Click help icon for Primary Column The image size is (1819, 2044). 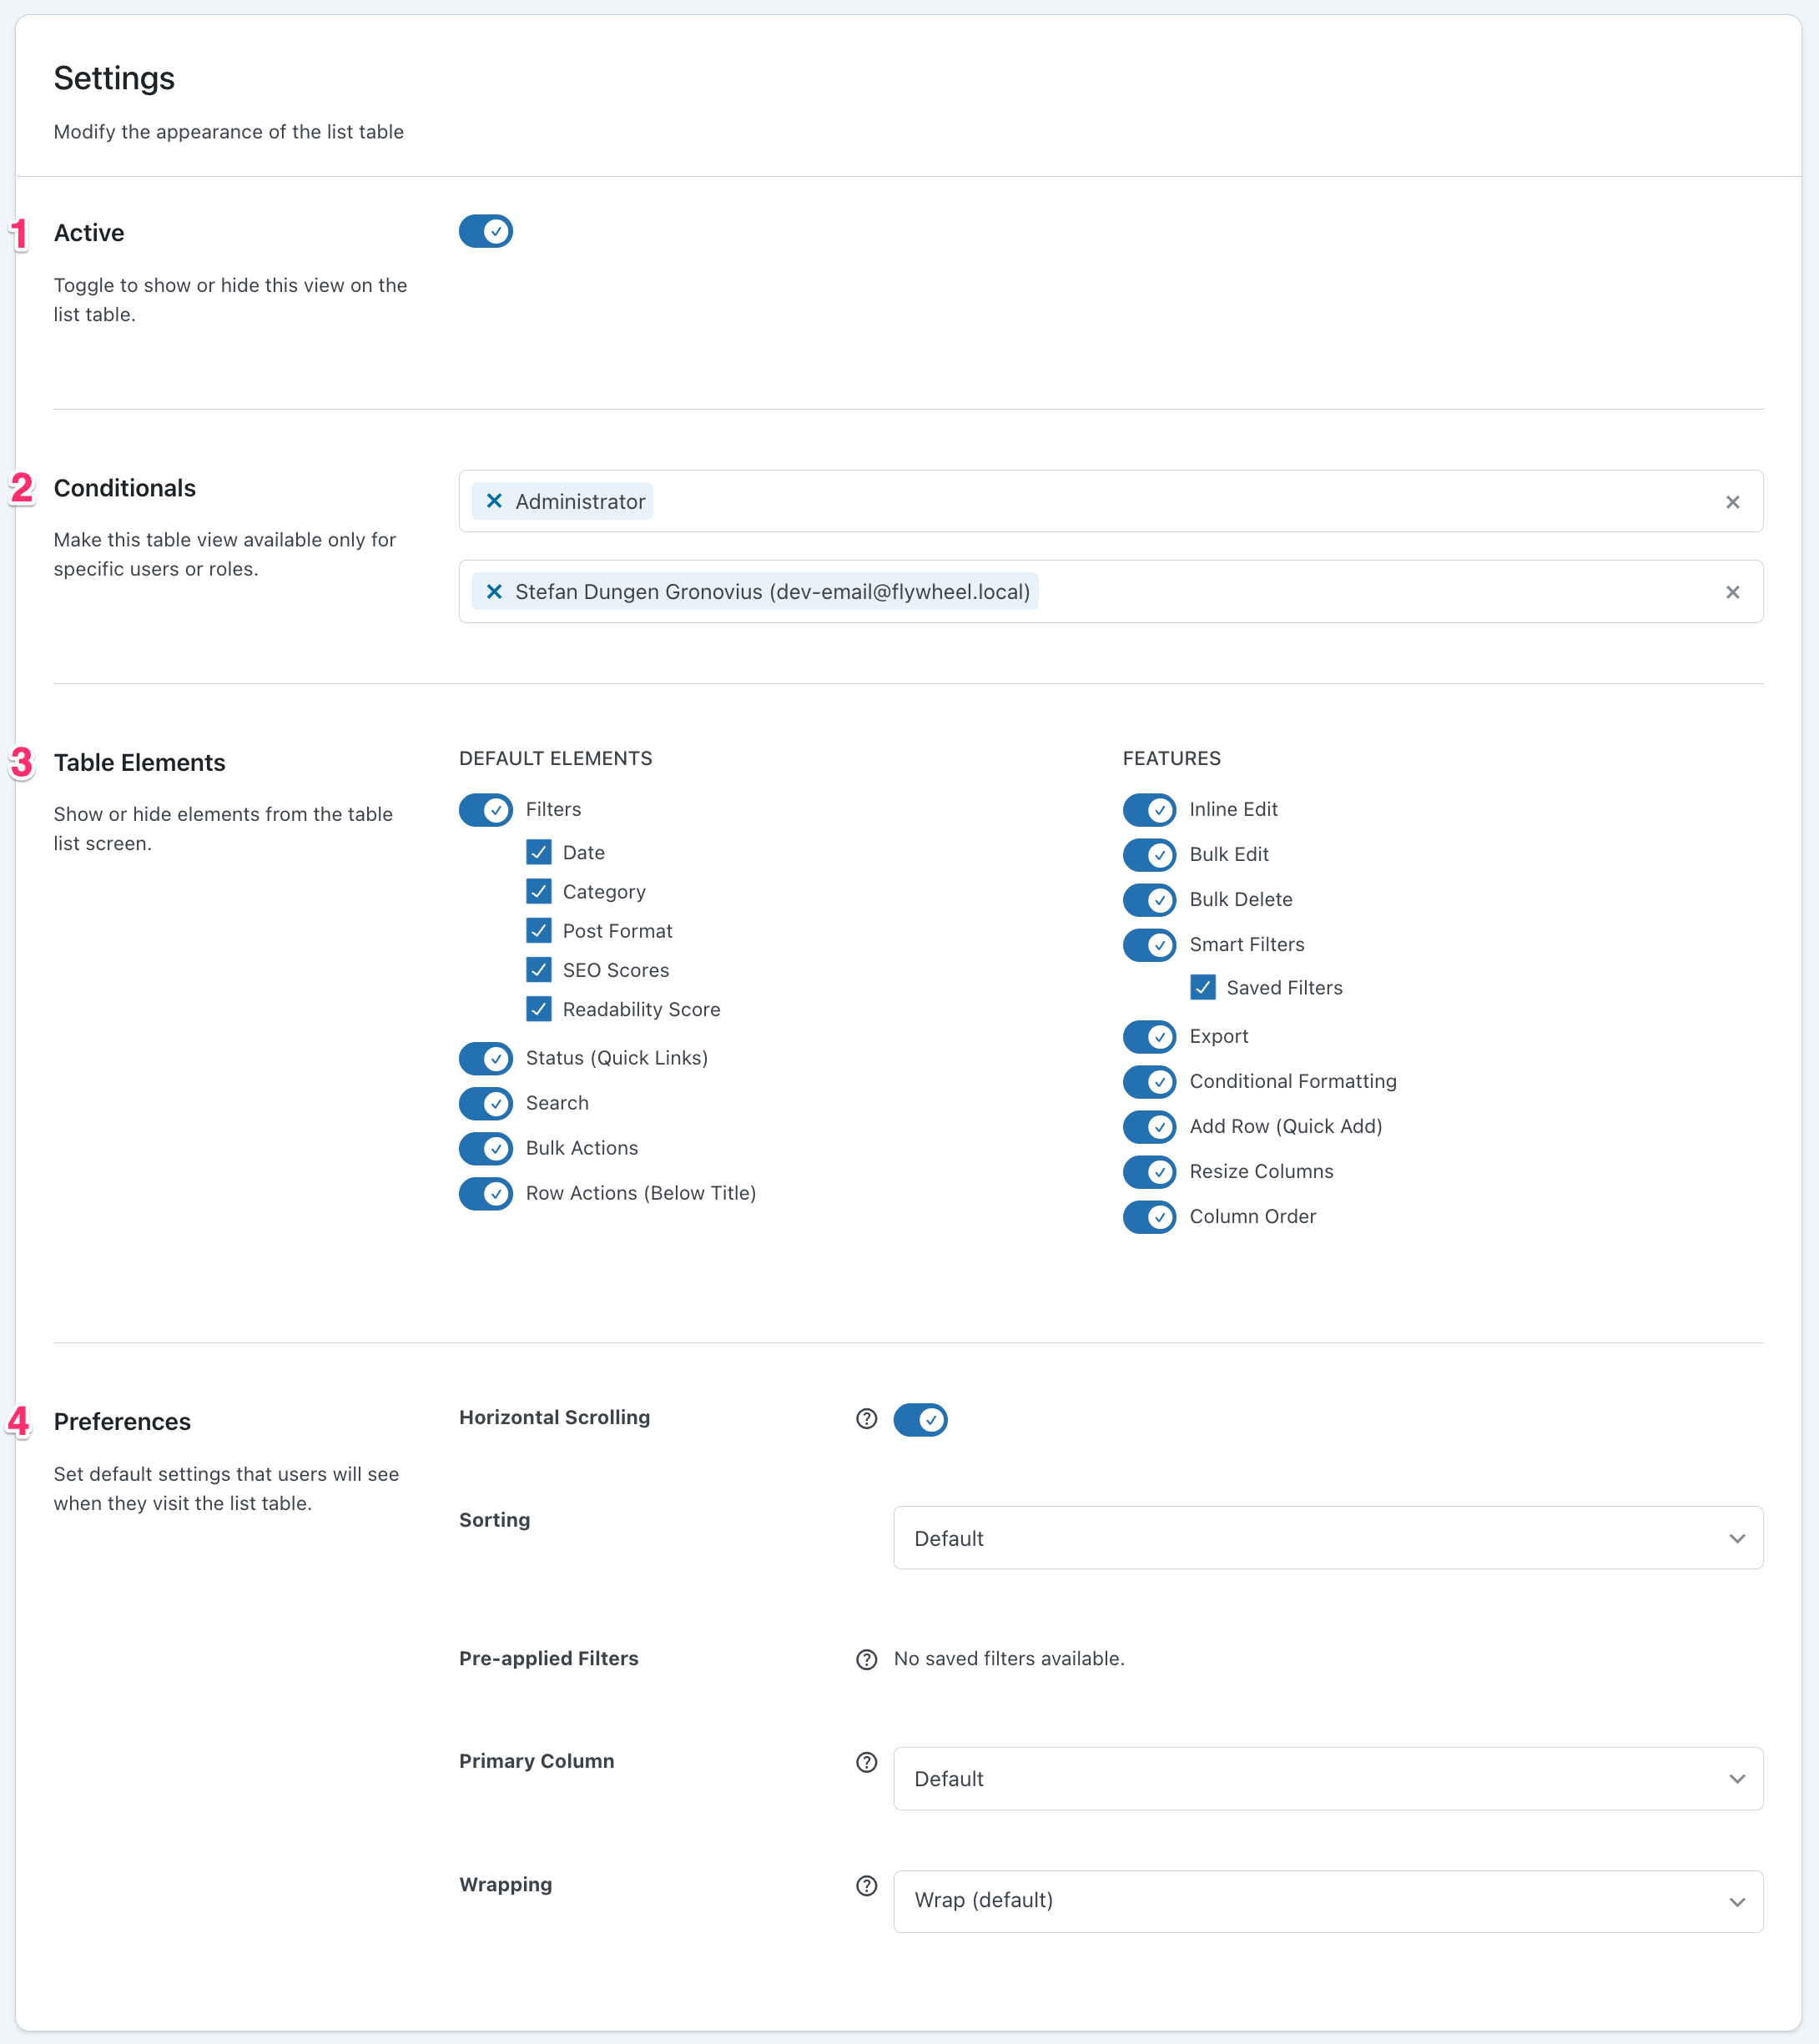pos(866,1762)
